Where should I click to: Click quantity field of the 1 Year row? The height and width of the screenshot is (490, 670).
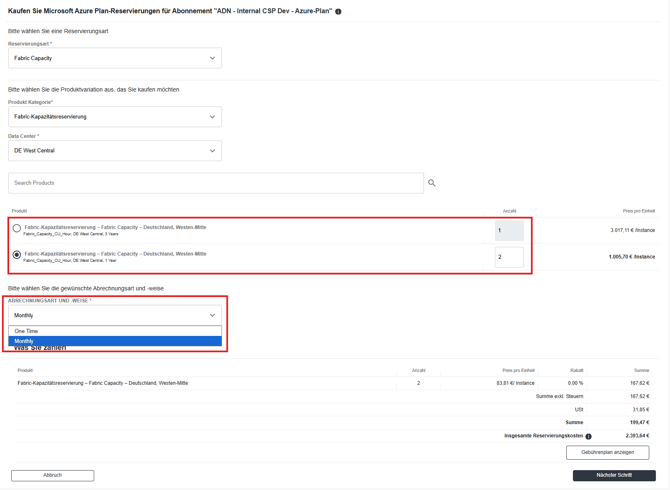pos(509,257)
